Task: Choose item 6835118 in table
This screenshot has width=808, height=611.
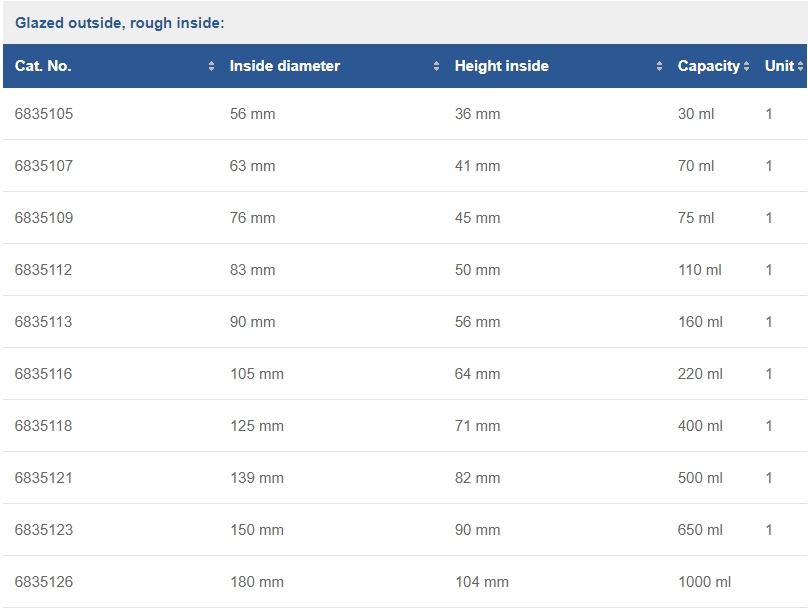Action: [43, 426]
